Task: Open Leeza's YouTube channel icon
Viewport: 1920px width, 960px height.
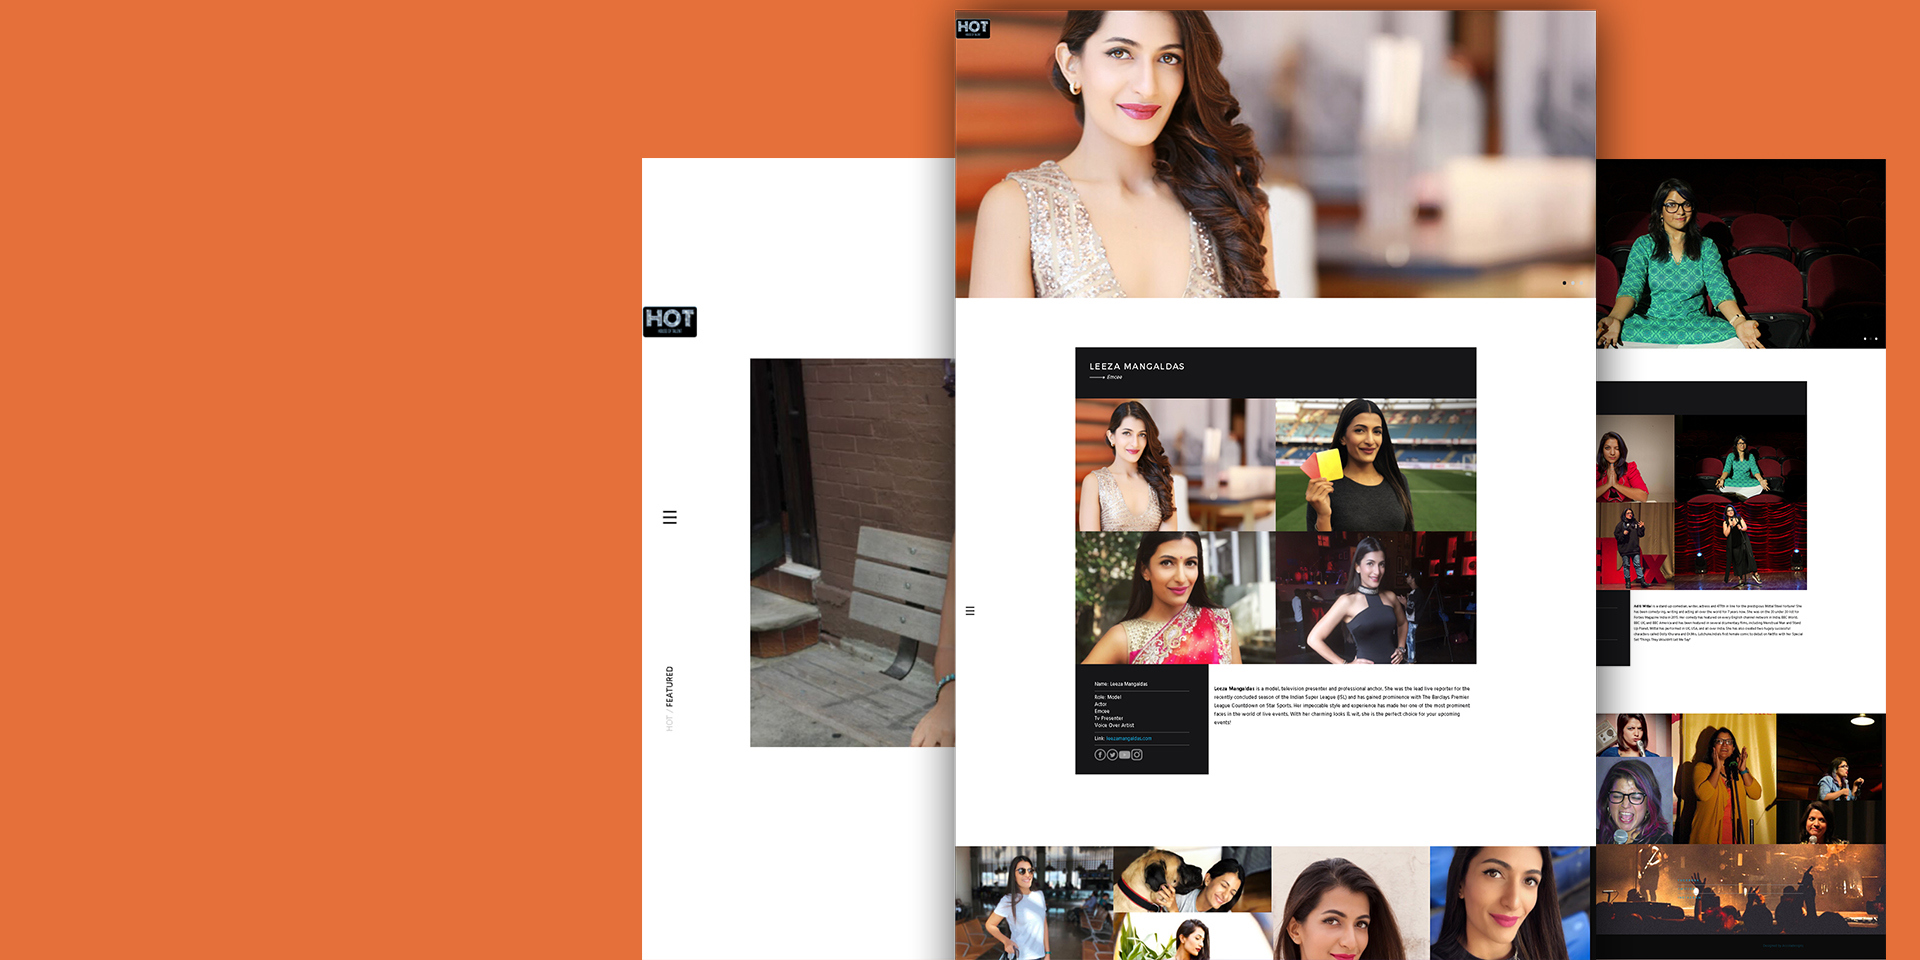Action: click(1124, 755)
